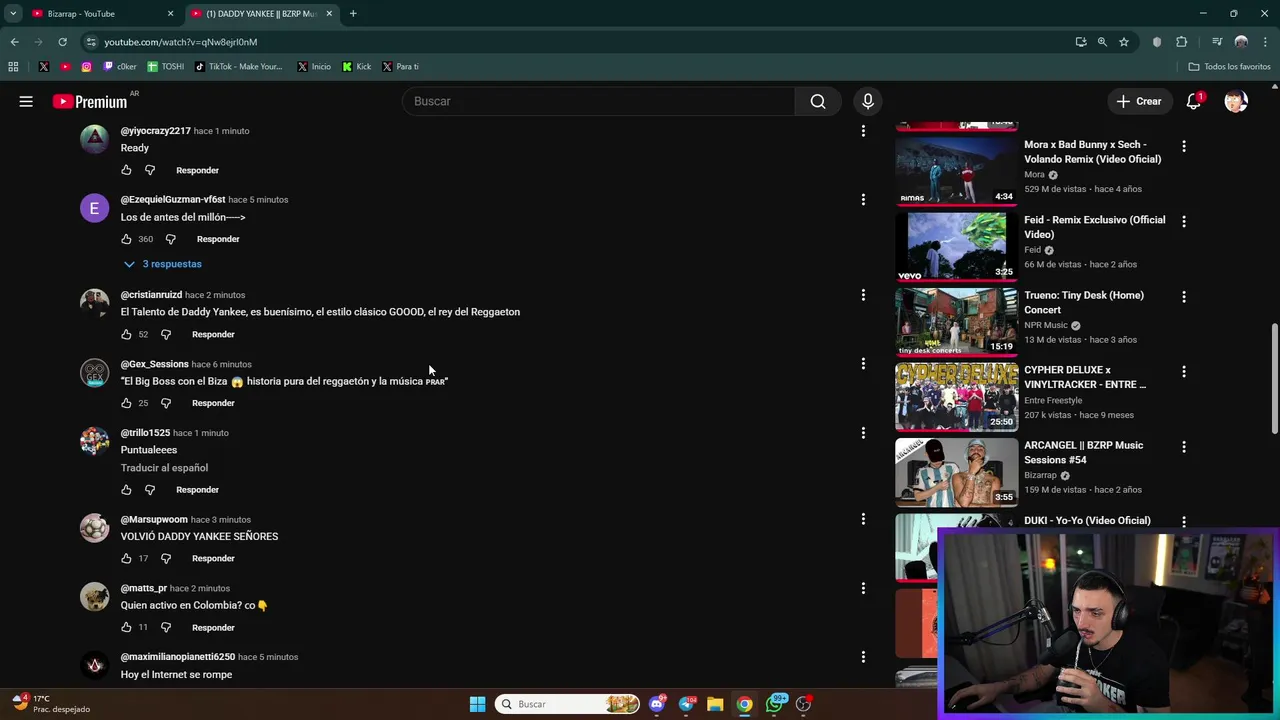Like the 'Quien activo en Colombia' comment
The image size is (1280, 720).
(126, 627)
